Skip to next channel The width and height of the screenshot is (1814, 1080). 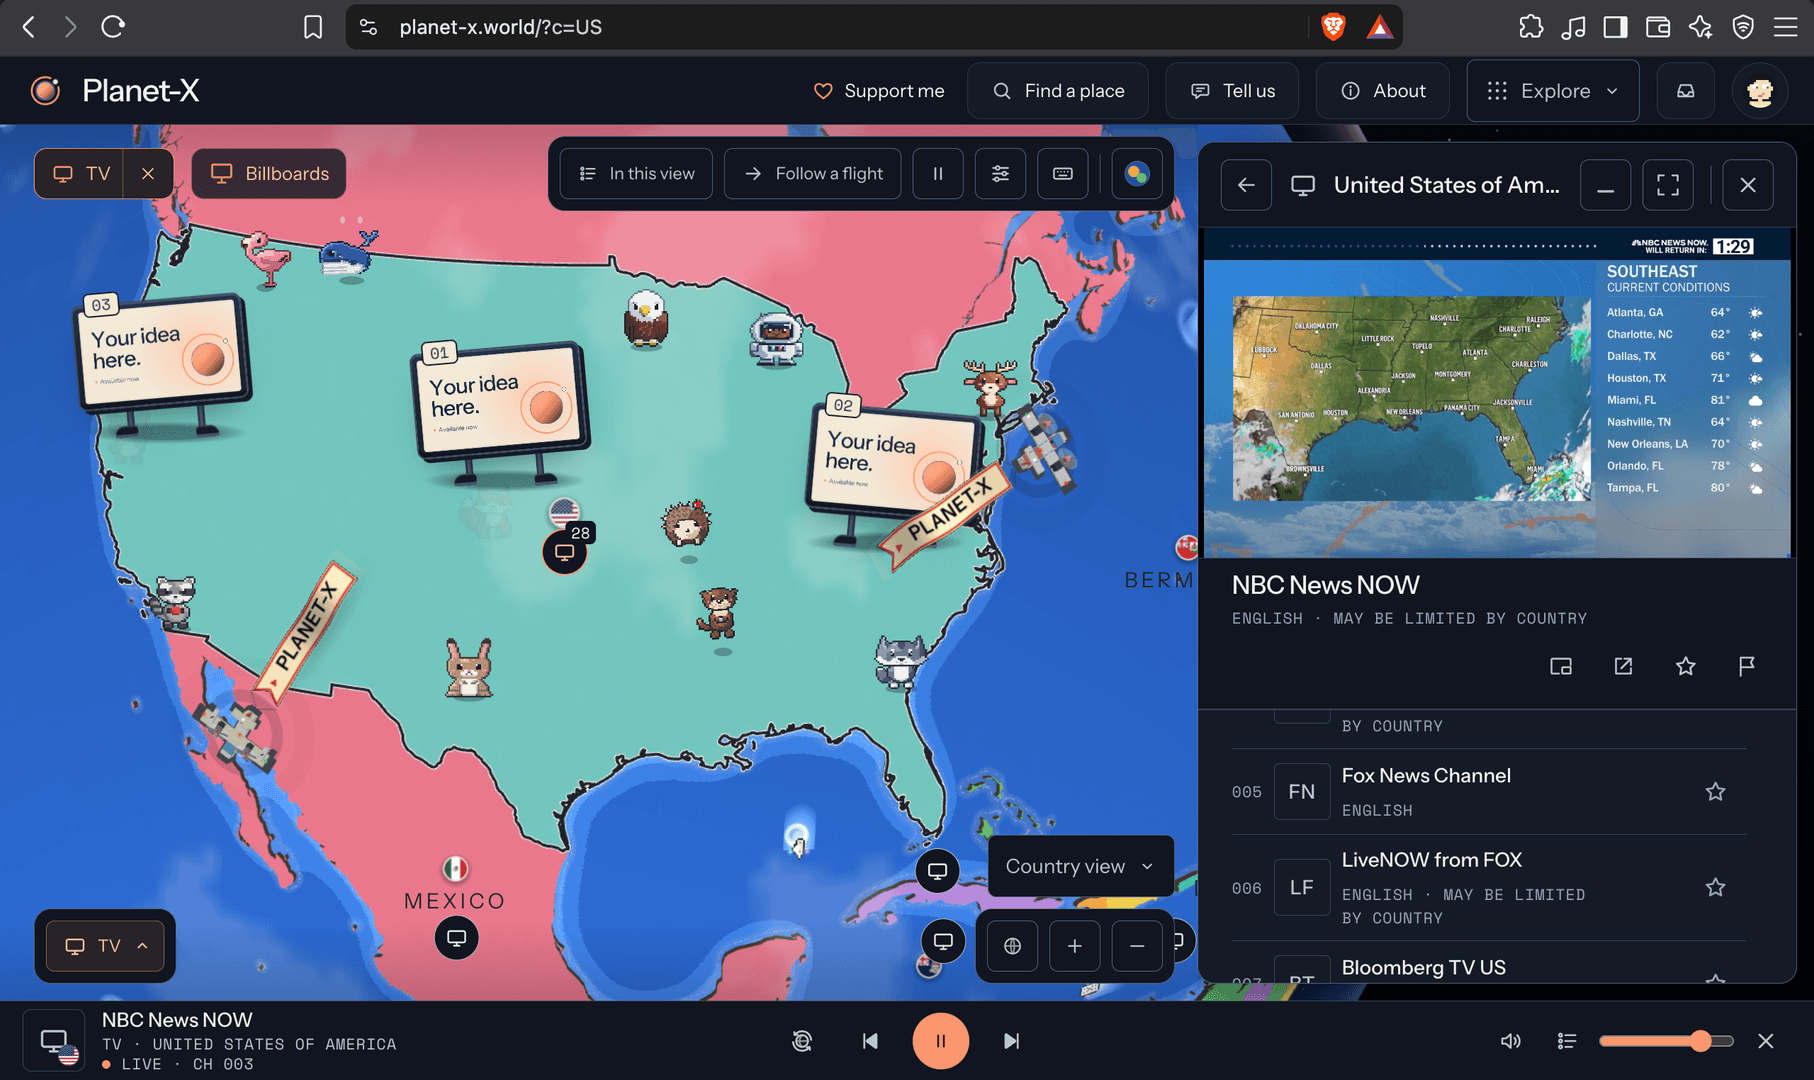1011,1041
